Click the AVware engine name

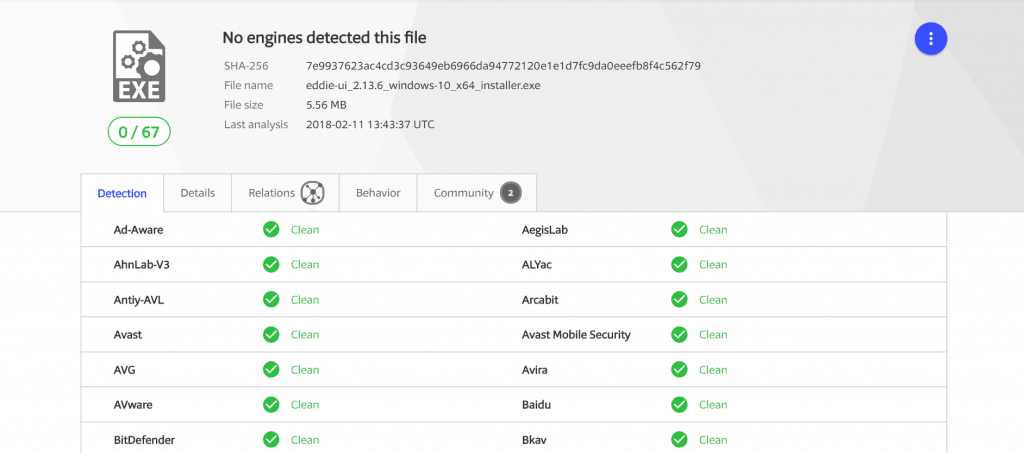pyautogui.click(x=133, y=405)
